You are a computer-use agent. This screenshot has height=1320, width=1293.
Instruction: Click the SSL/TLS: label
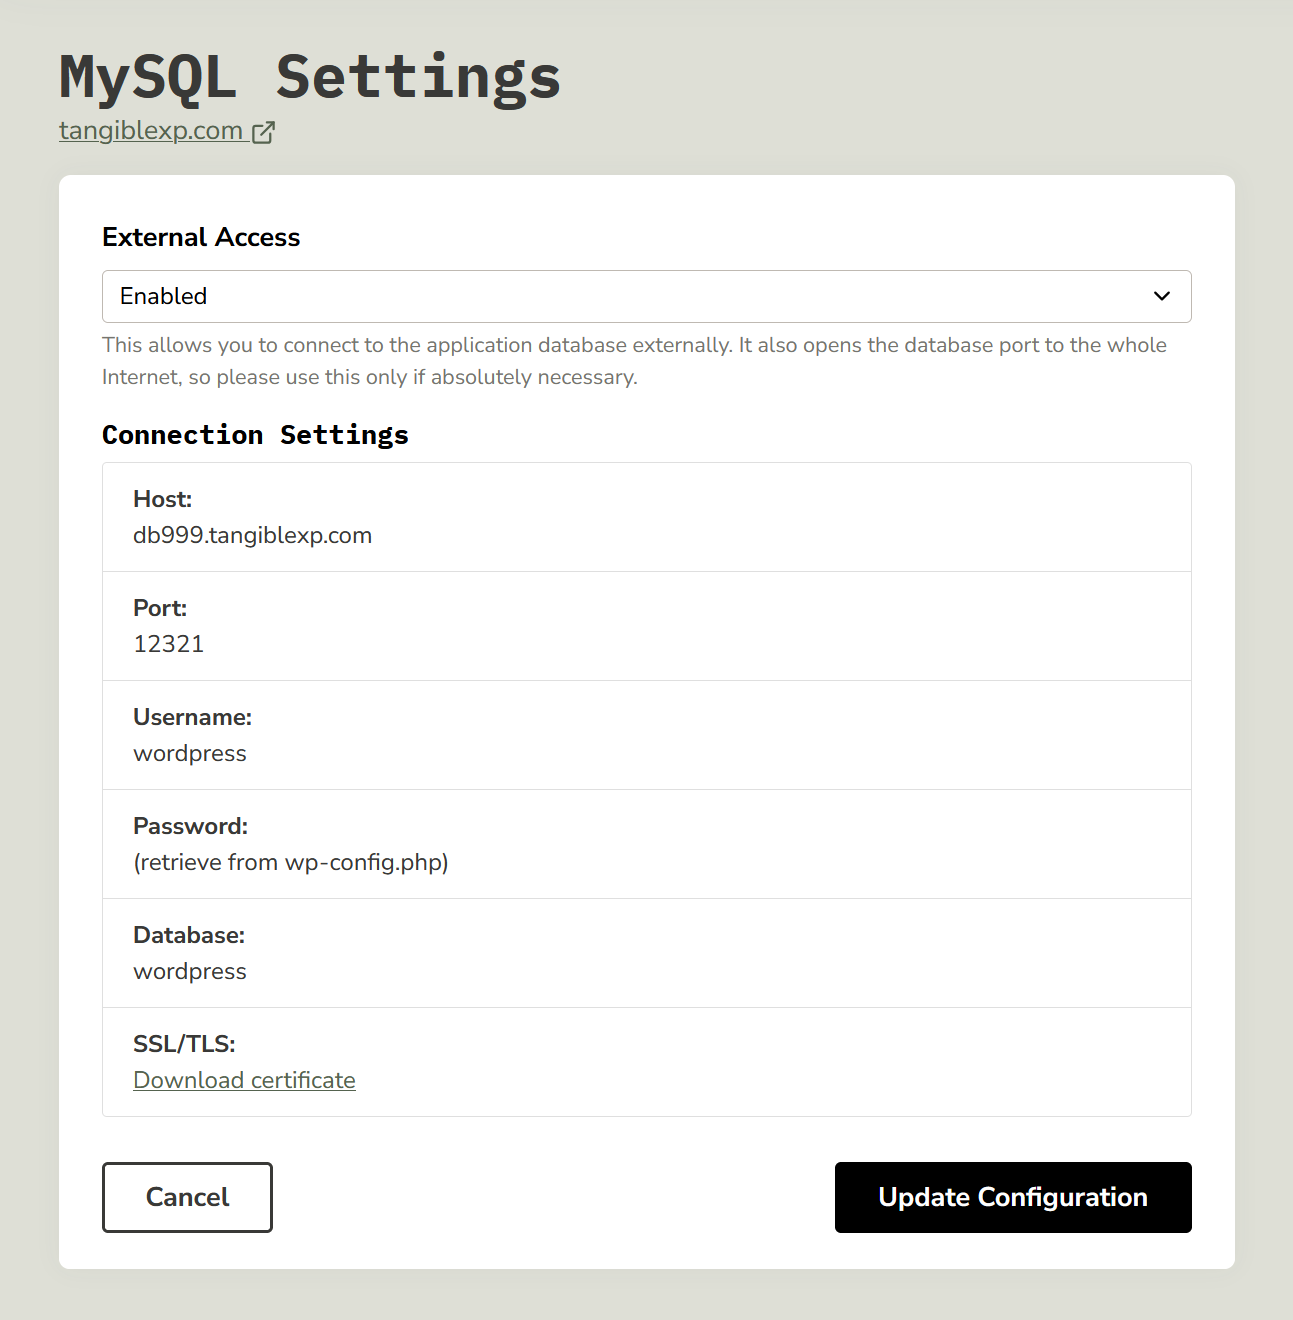pos(184,1044)
